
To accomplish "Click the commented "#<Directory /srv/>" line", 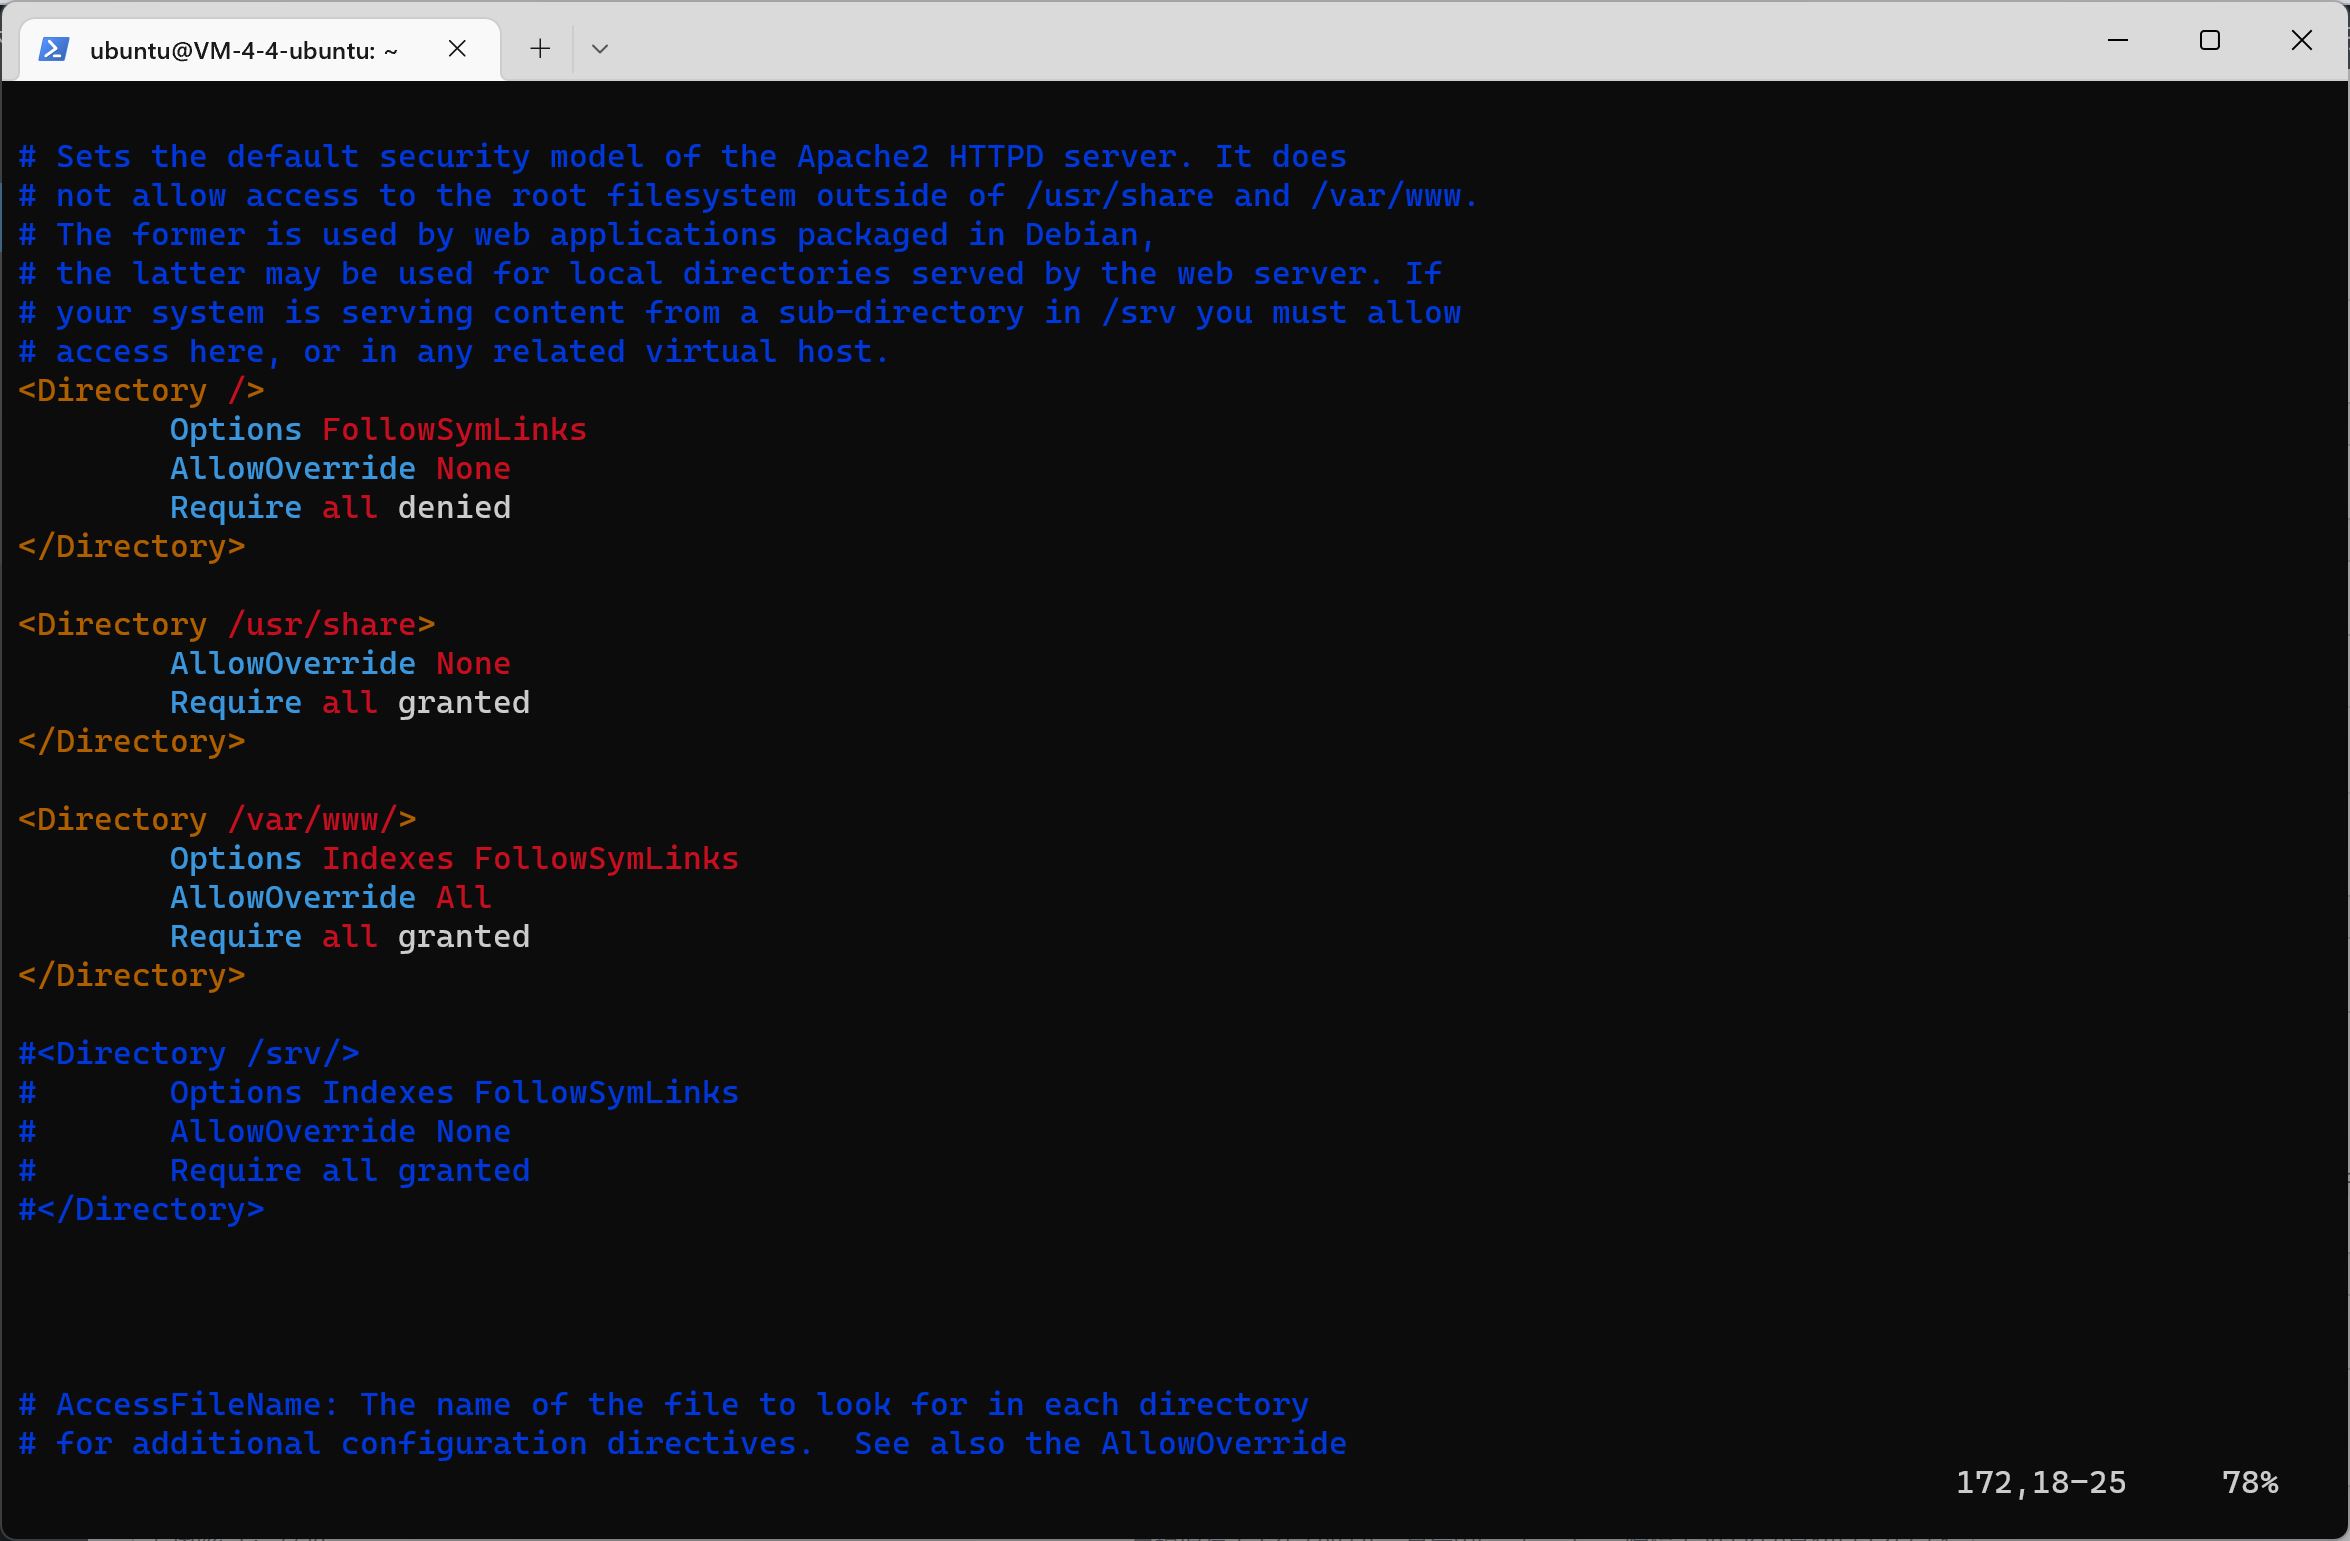I will pyautogui.click(x=189, y=1053).
